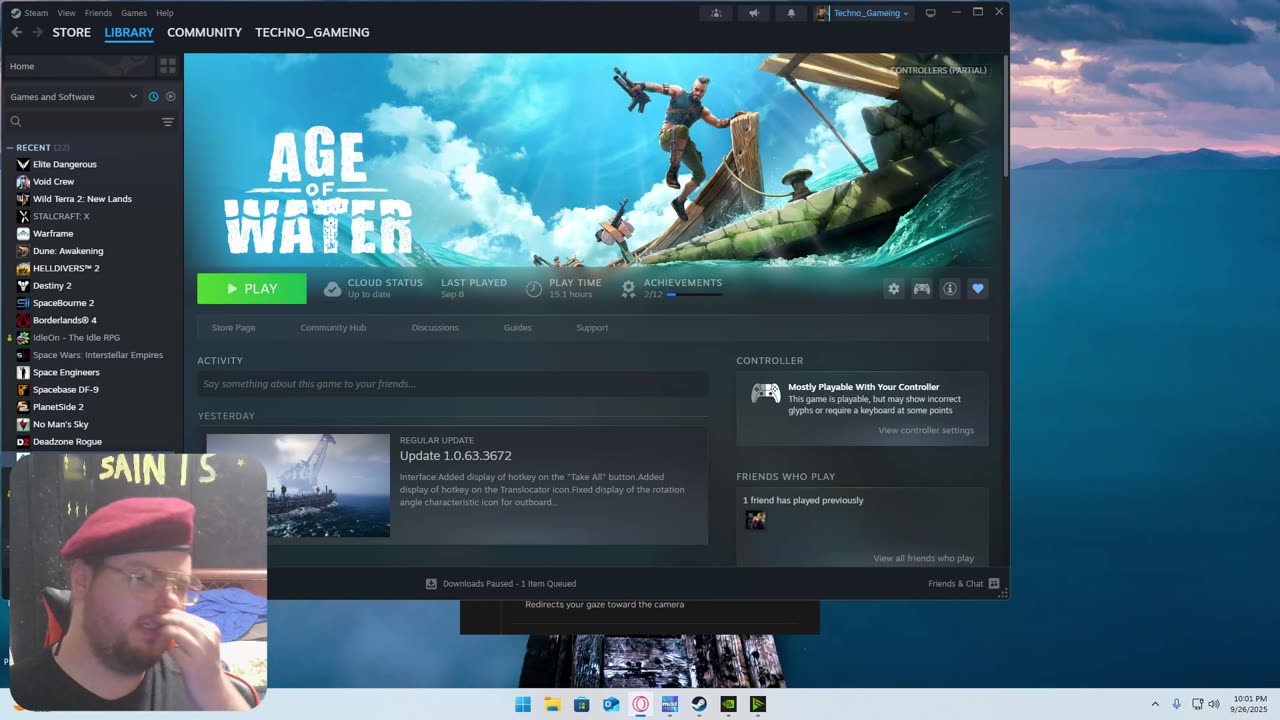This screenshot has height=720, width=1280.
Task: Toggle sort by recent clock icon
Action: point(153,97)
